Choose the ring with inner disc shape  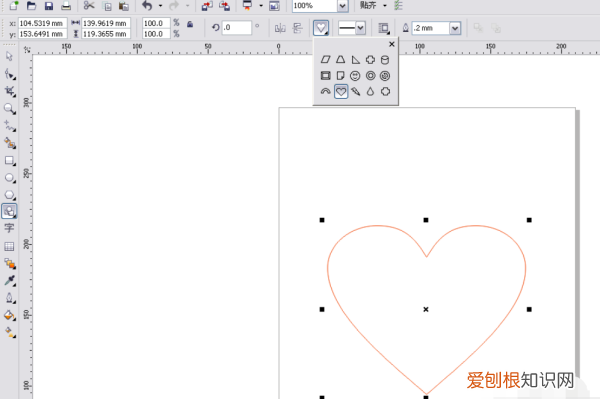pyautogui.click(x=385, y=76)
